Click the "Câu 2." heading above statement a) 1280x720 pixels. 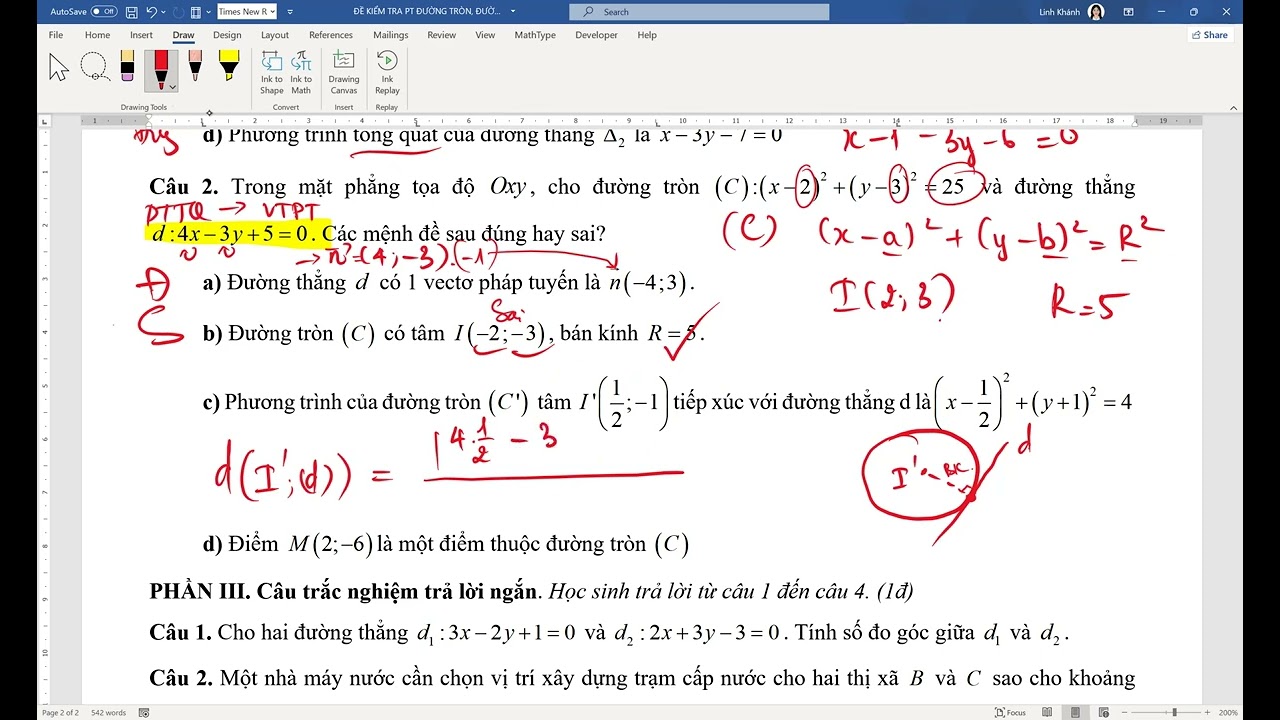click(x=183, y=187)
